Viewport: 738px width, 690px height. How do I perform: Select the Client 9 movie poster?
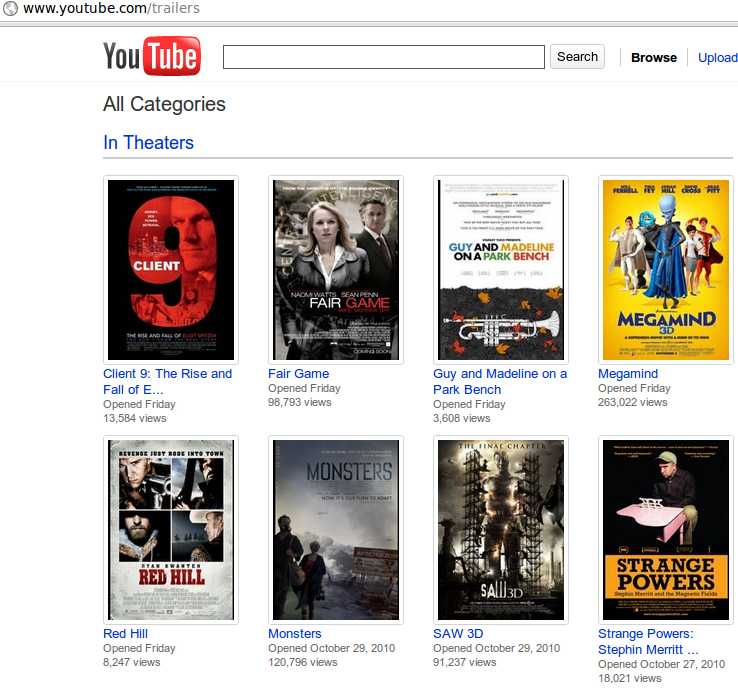point(171,269)
